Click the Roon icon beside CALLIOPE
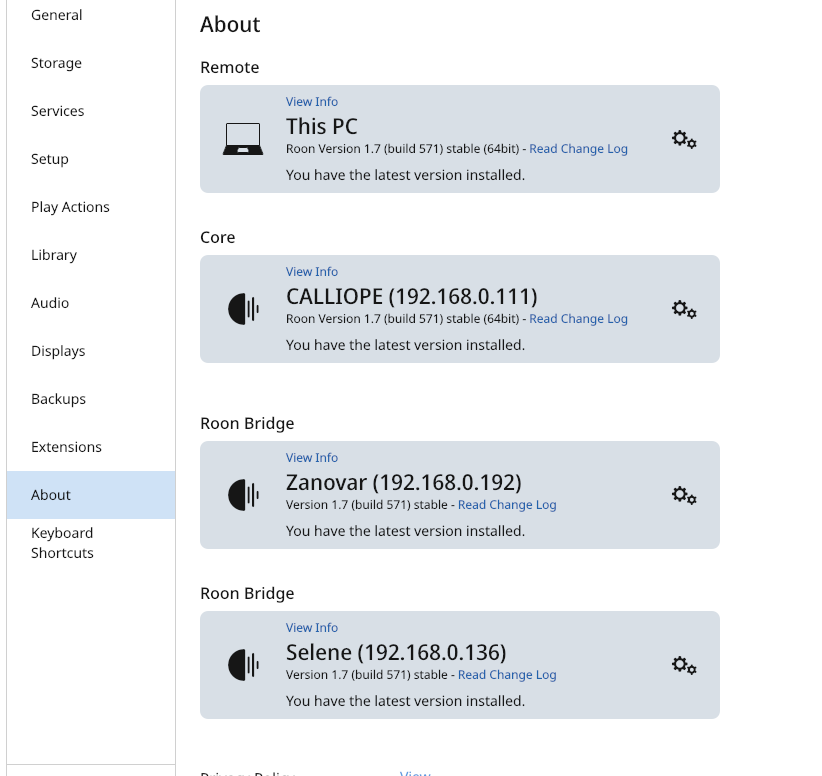This screenshot has height=776, width=822. coord(244,309)
